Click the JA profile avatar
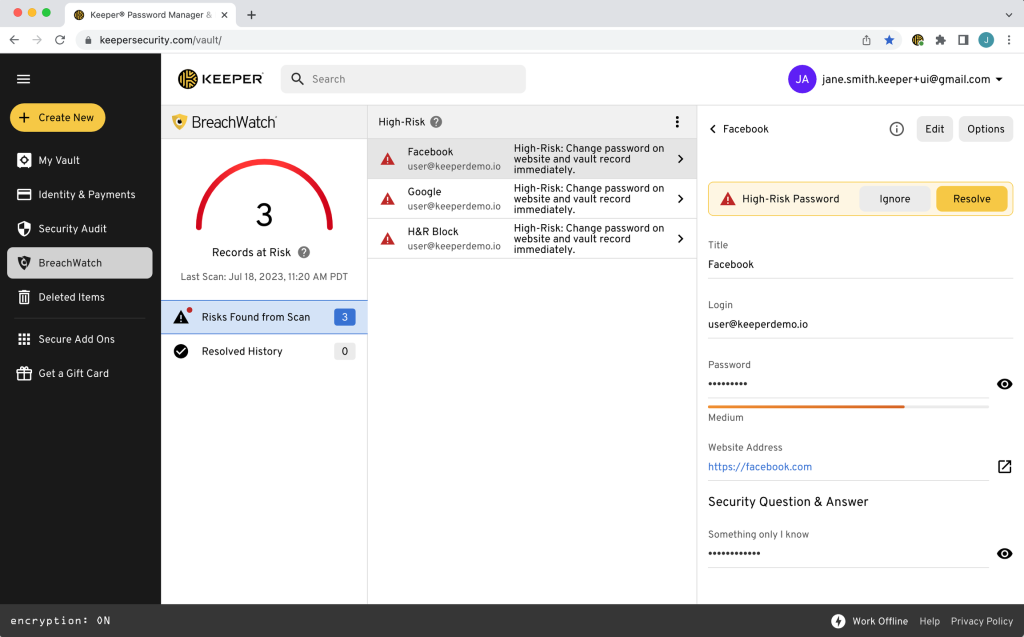 801,79
